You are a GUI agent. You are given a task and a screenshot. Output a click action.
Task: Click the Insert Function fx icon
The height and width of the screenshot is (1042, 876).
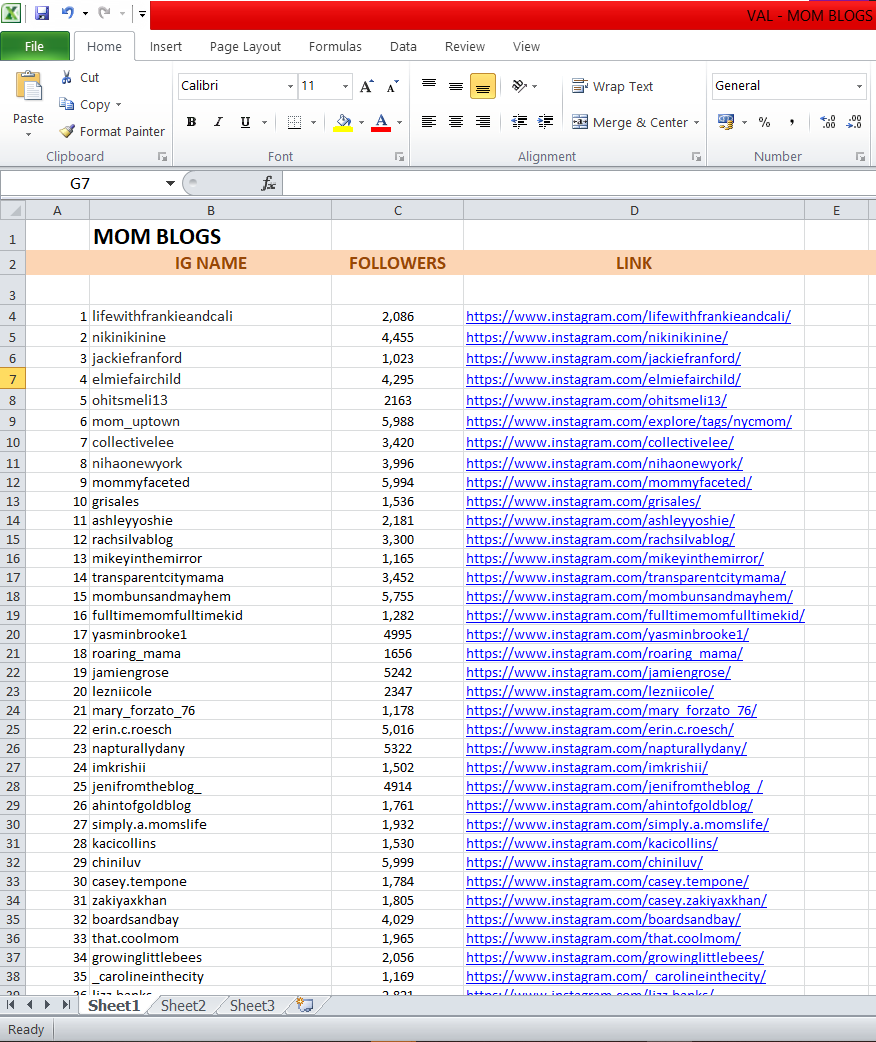(268, 183)
